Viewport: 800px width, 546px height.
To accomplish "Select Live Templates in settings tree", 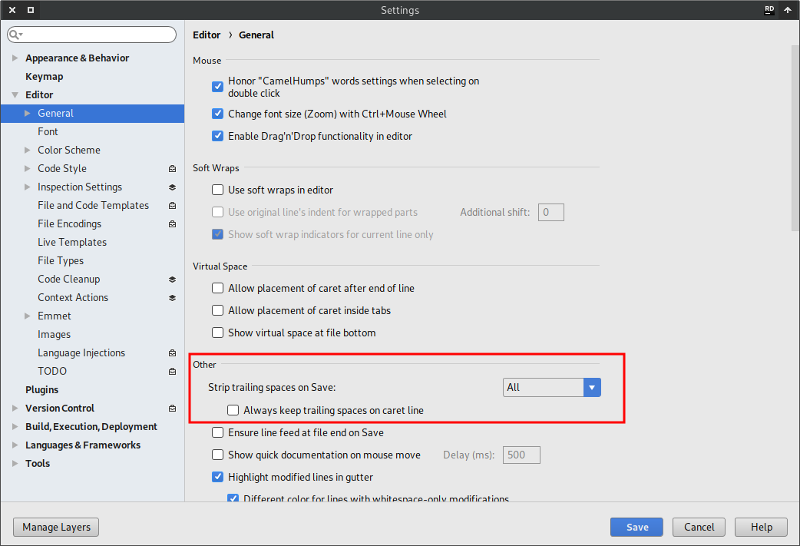I will 72,242.
